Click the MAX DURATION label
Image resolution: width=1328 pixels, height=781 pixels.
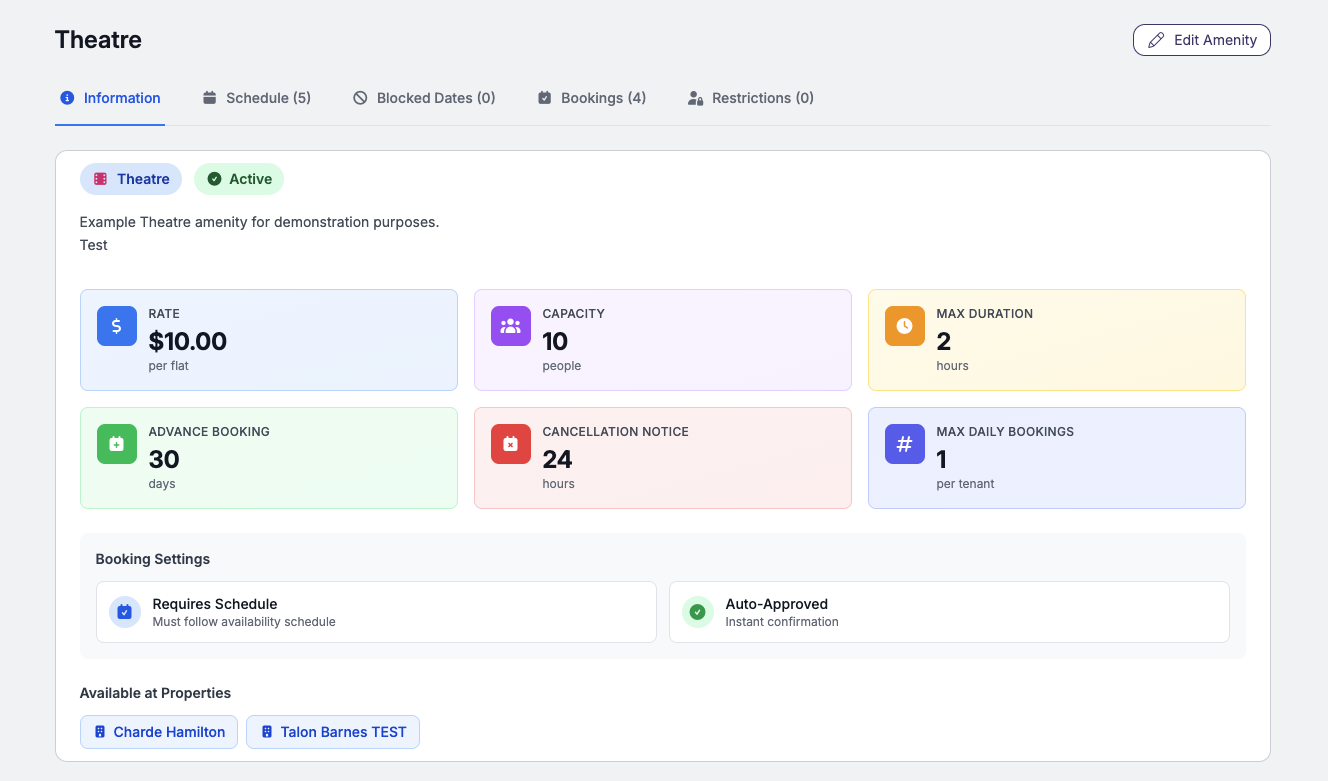[x=985, y=314]
